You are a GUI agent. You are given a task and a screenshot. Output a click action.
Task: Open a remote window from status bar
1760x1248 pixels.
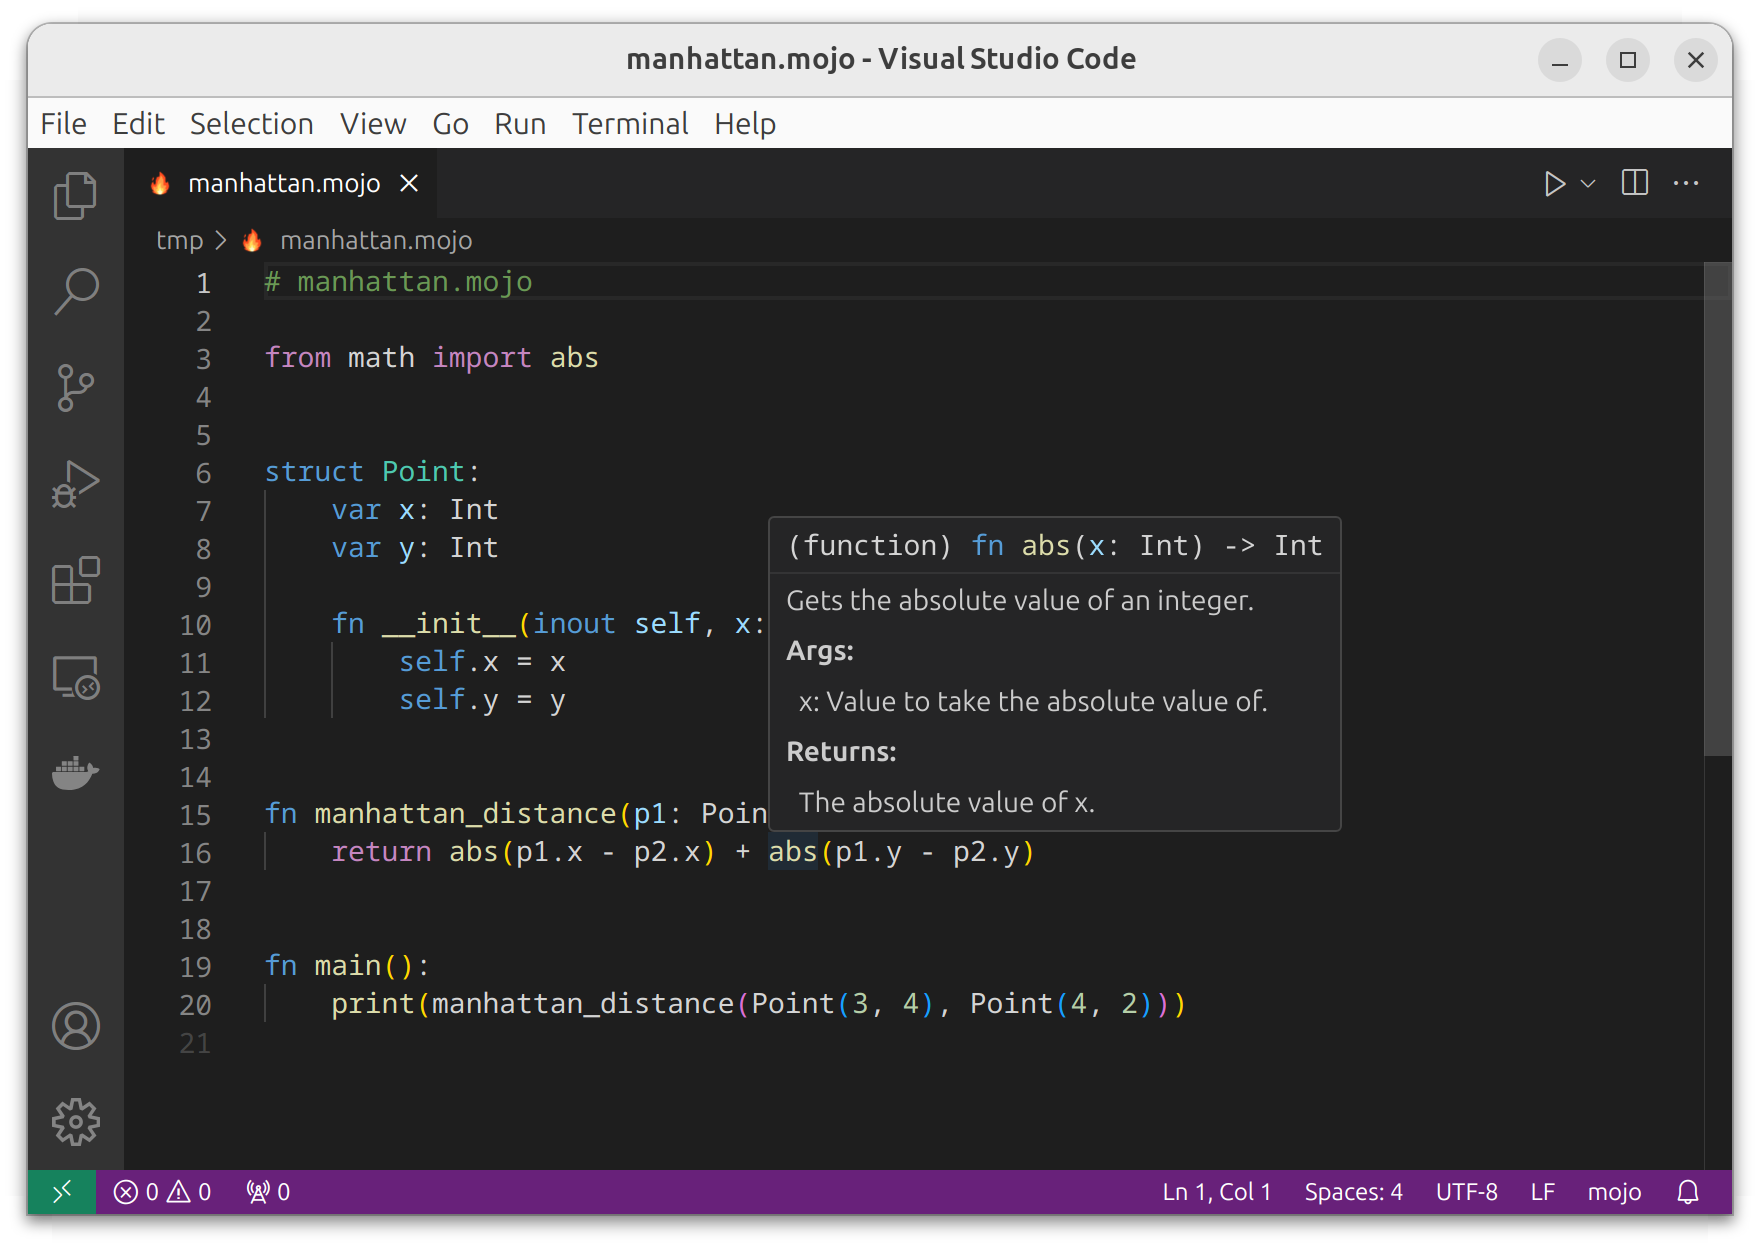coord(62,1192)
